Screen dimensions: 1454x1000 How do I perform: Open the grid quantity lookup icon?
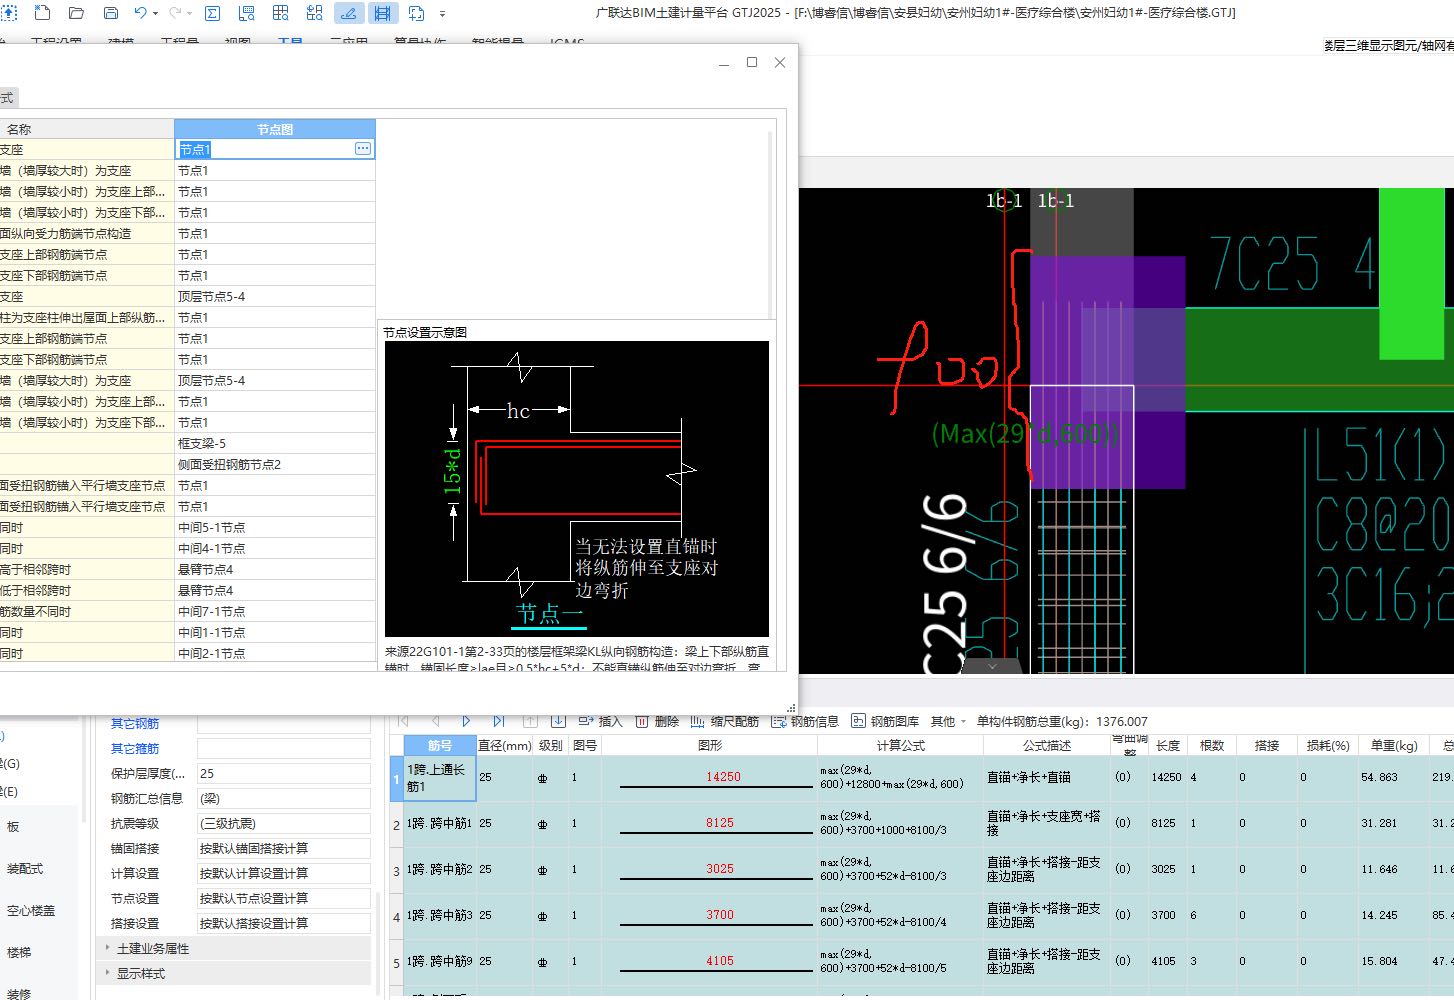(x=281, y=13)
